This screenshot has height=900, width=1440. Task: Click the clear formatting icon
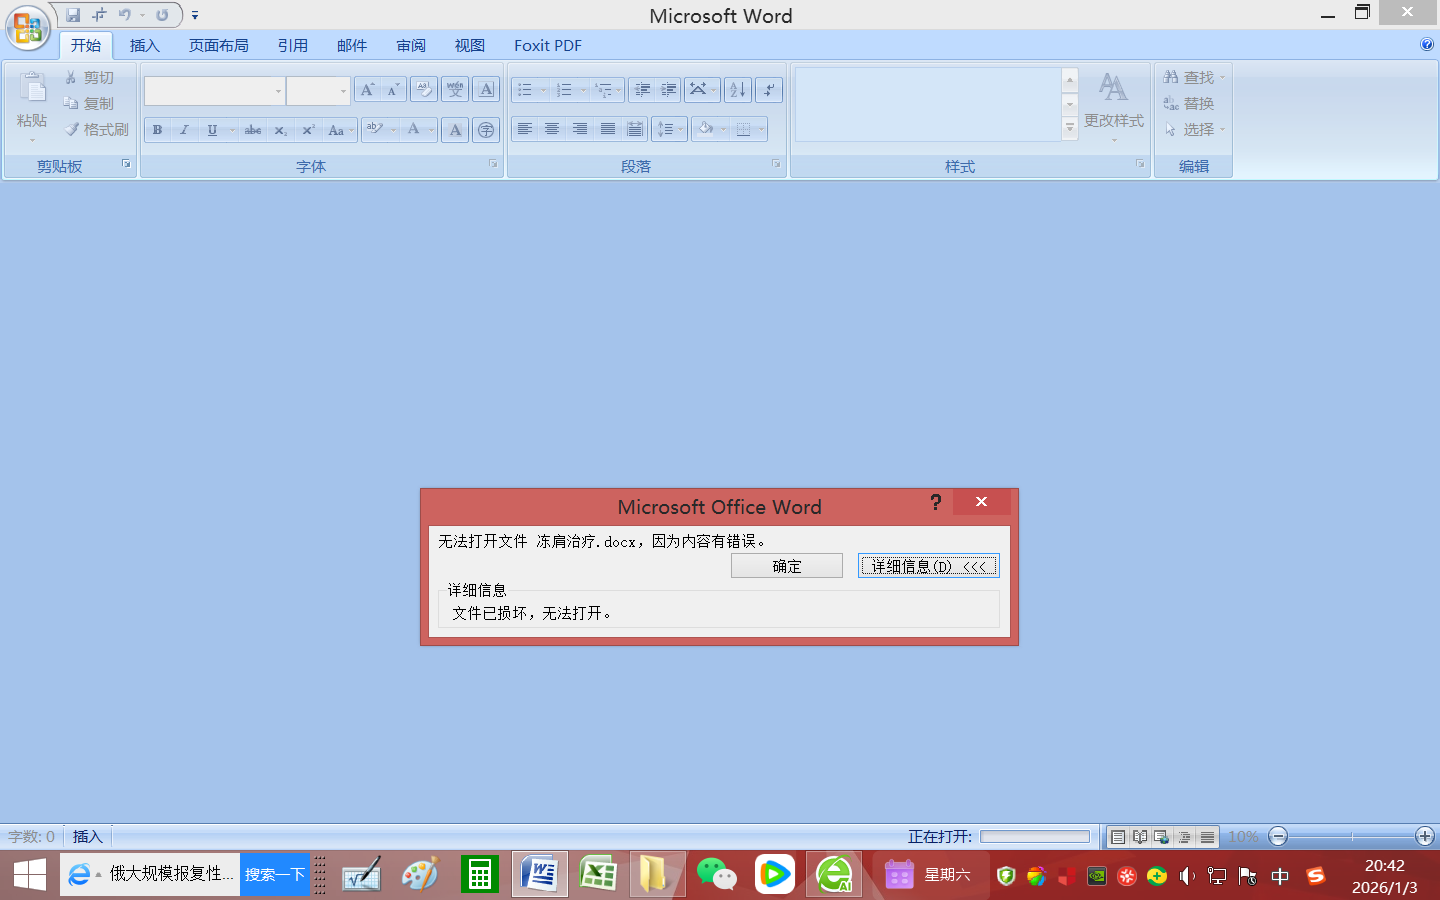coord(424,90)
